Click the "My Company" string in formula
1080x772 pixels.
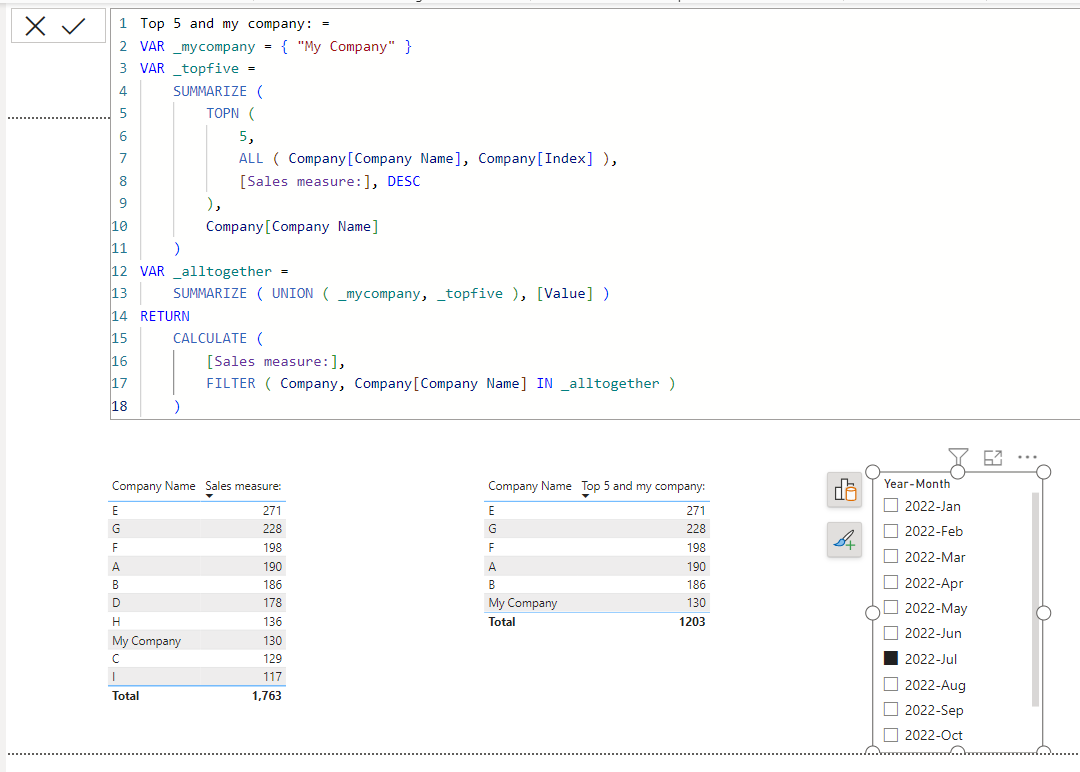coord(346,46)
